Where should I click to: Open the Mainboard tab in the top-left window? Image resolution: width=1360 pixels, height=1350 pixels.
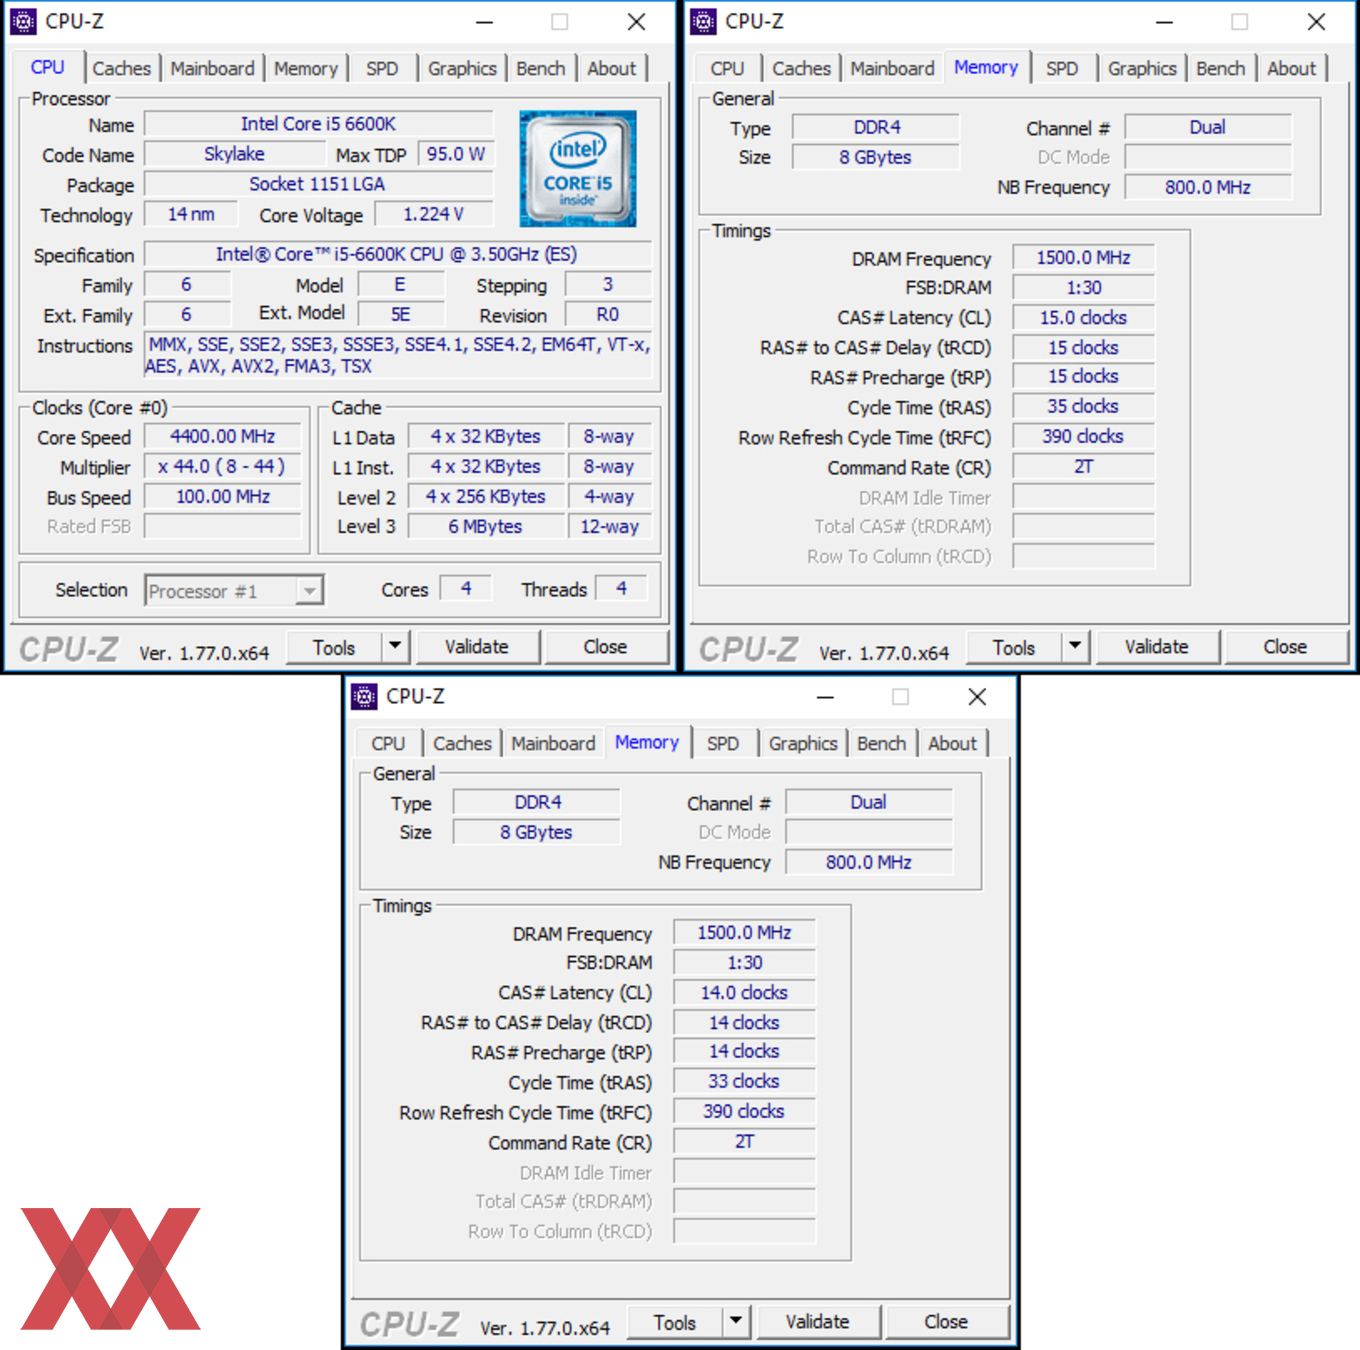[212, 68]
